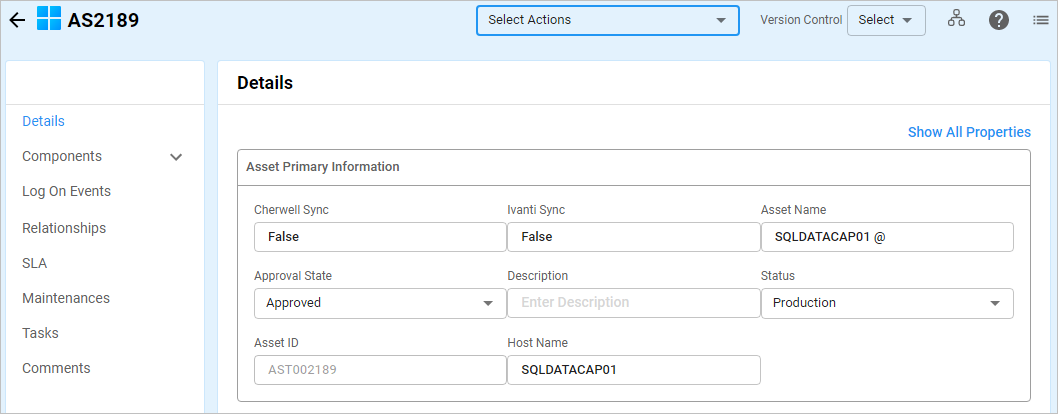Expand the Components section chevron
Image resolution: width=1058 pixels, height=414 pixels.
pos(176,157)
